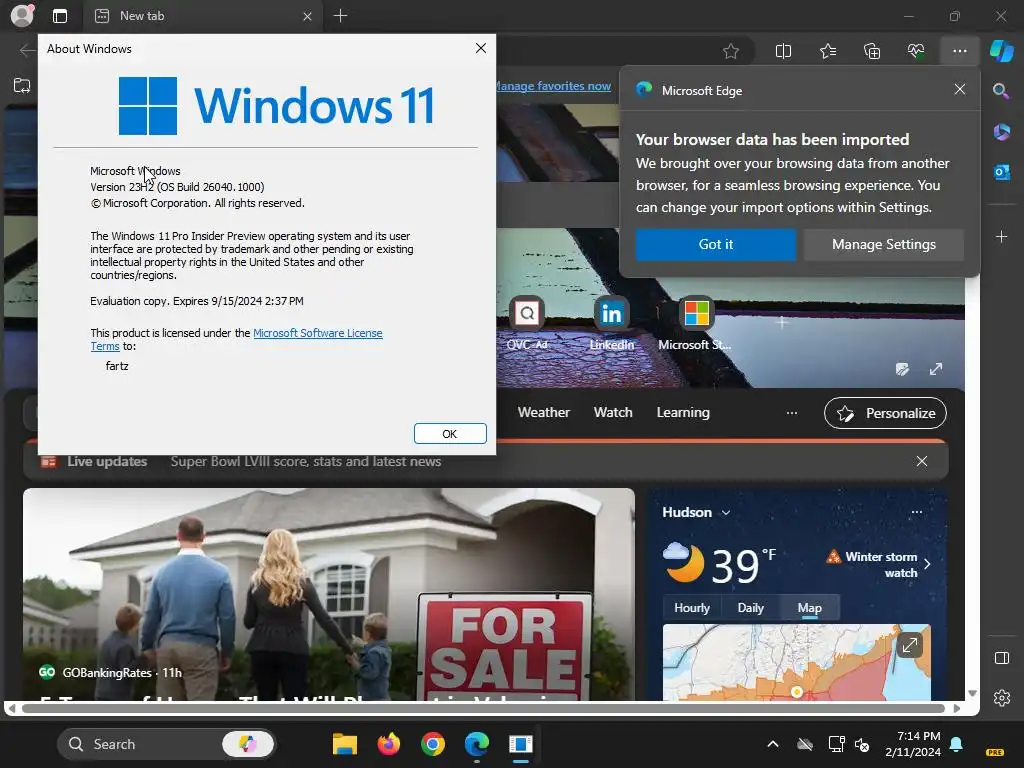Click OK in About Windows dialog
1024x768 pixels.
pos(450,434)
